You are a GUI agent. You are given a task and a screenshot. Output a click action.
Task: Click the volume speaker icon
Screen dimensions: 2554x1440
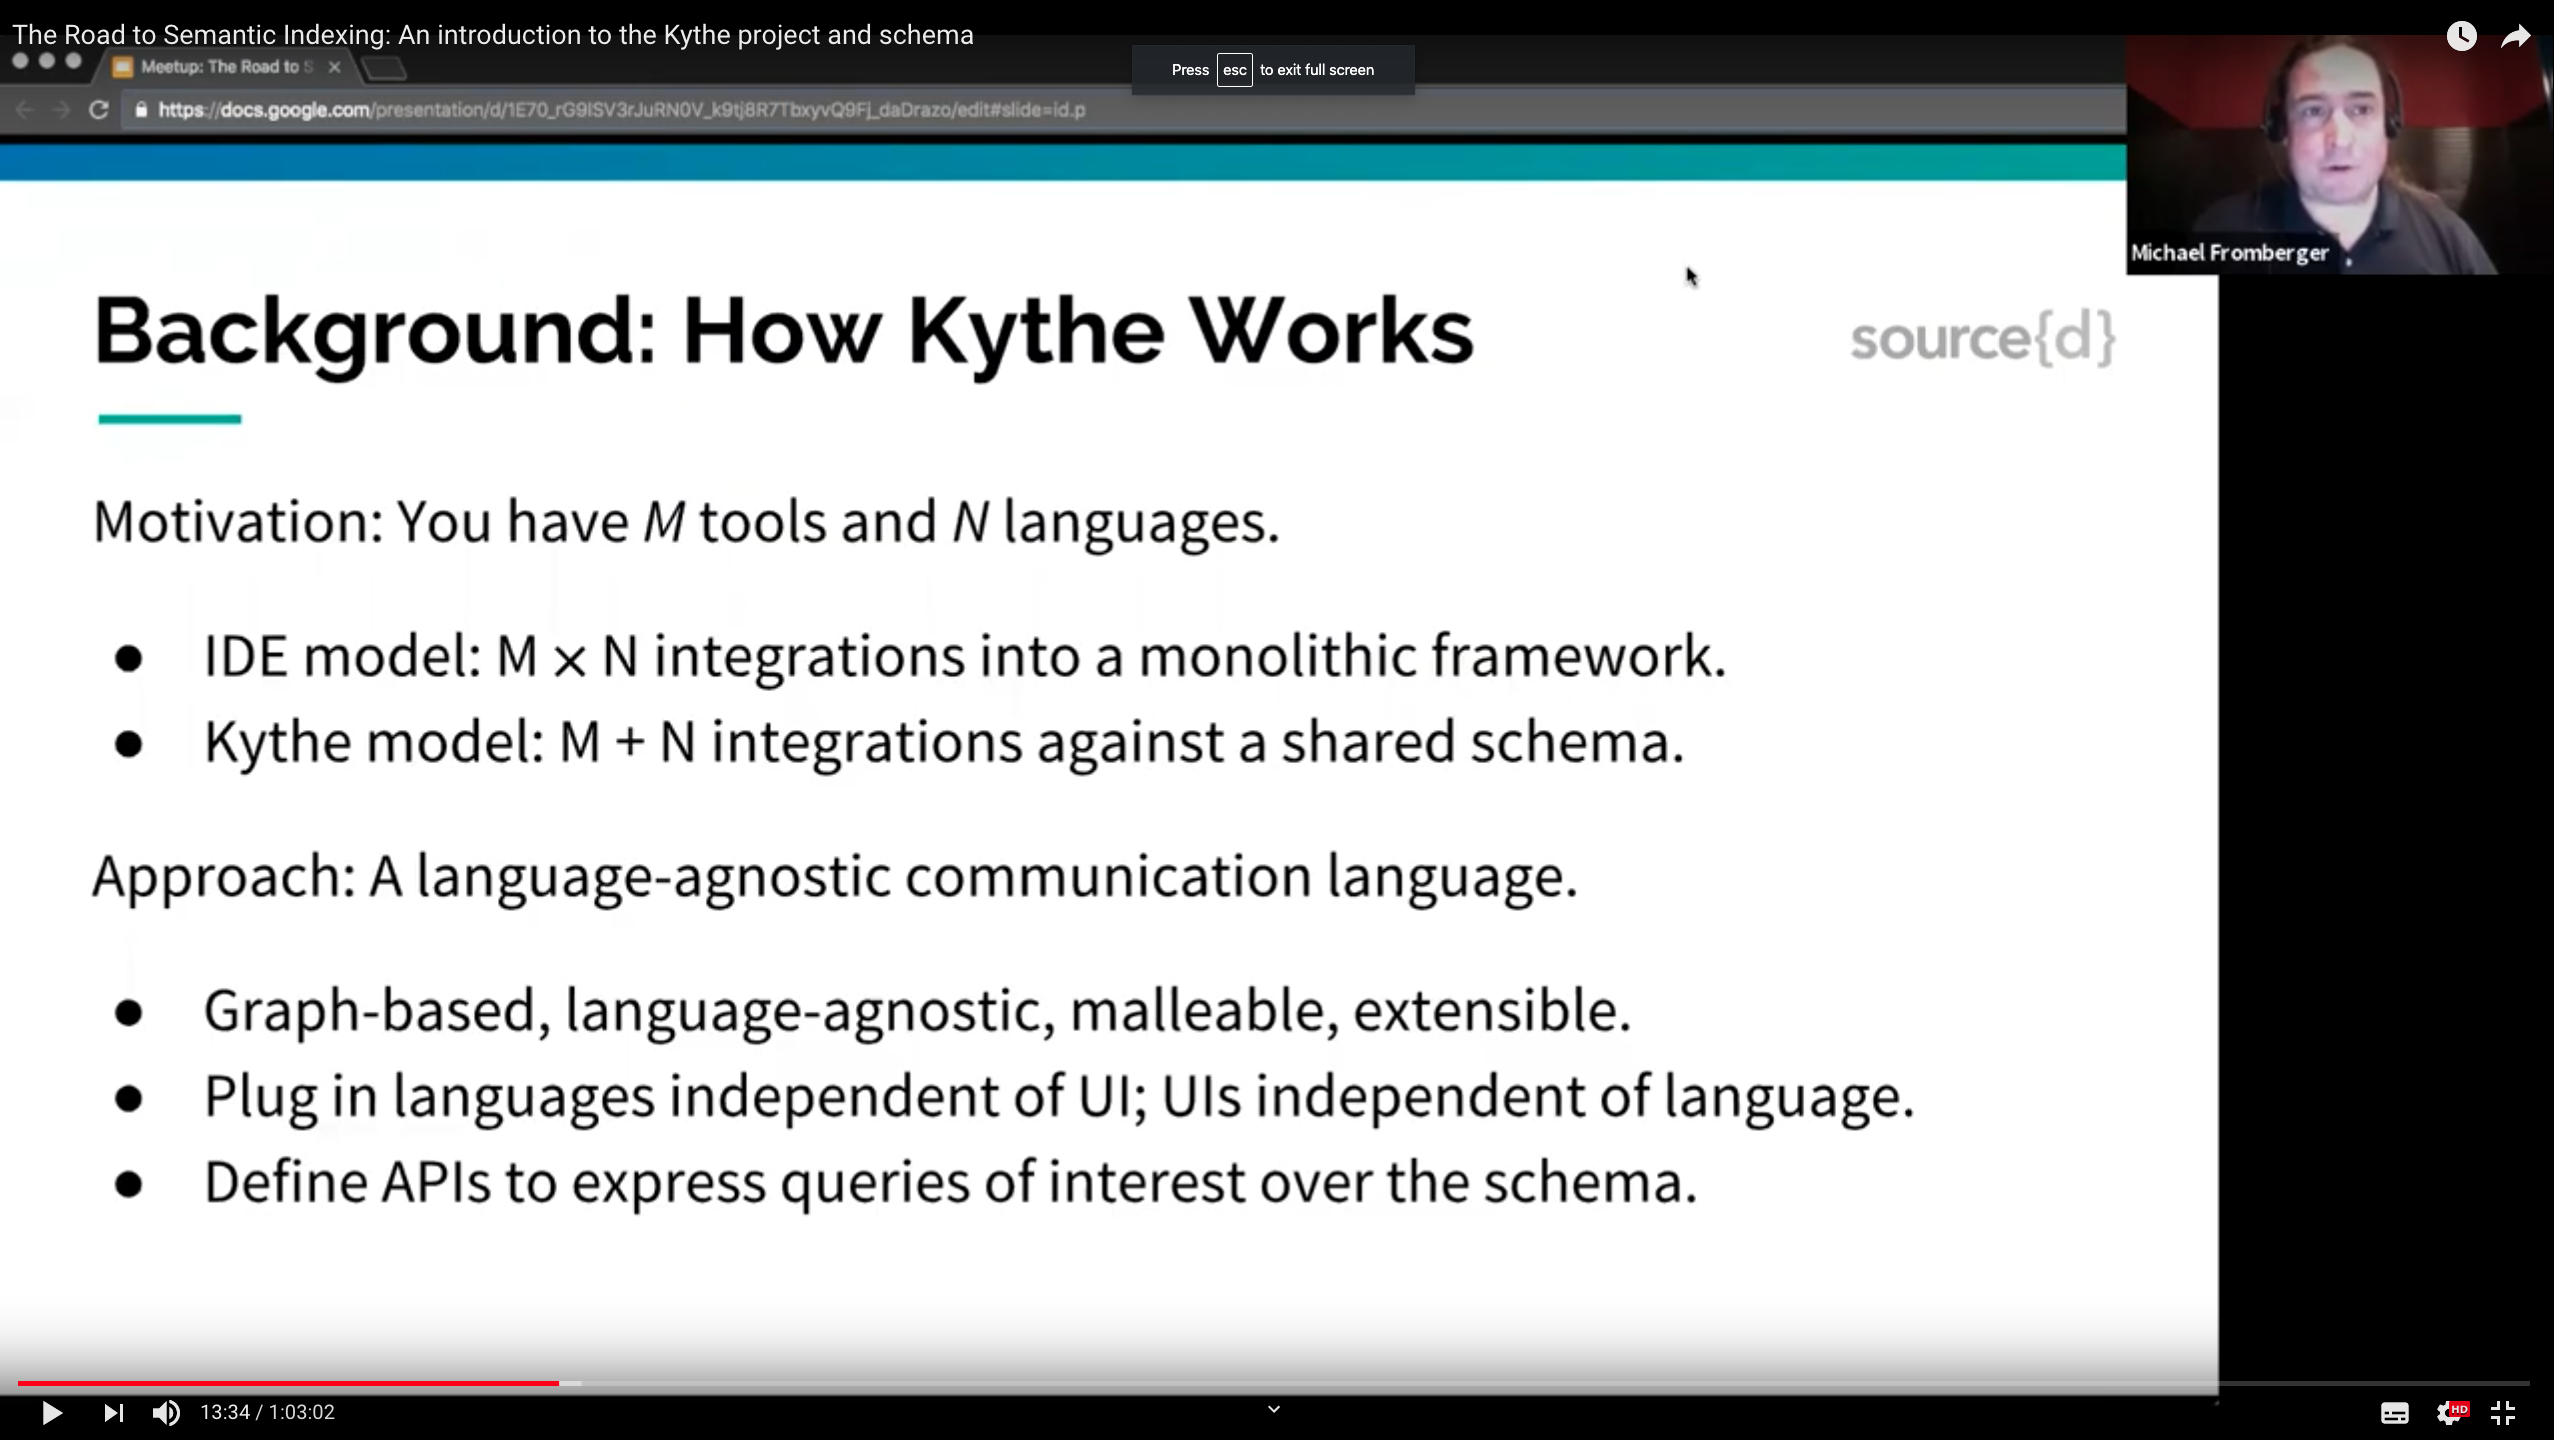pyautogui.click(x=166, y=1412)
